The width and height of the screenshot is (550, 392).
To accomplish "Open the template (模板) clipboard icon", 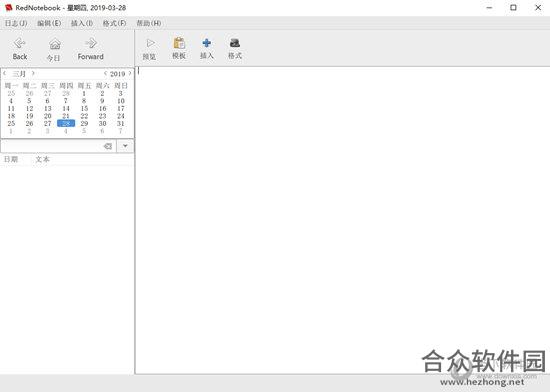I will coord(179,43).
